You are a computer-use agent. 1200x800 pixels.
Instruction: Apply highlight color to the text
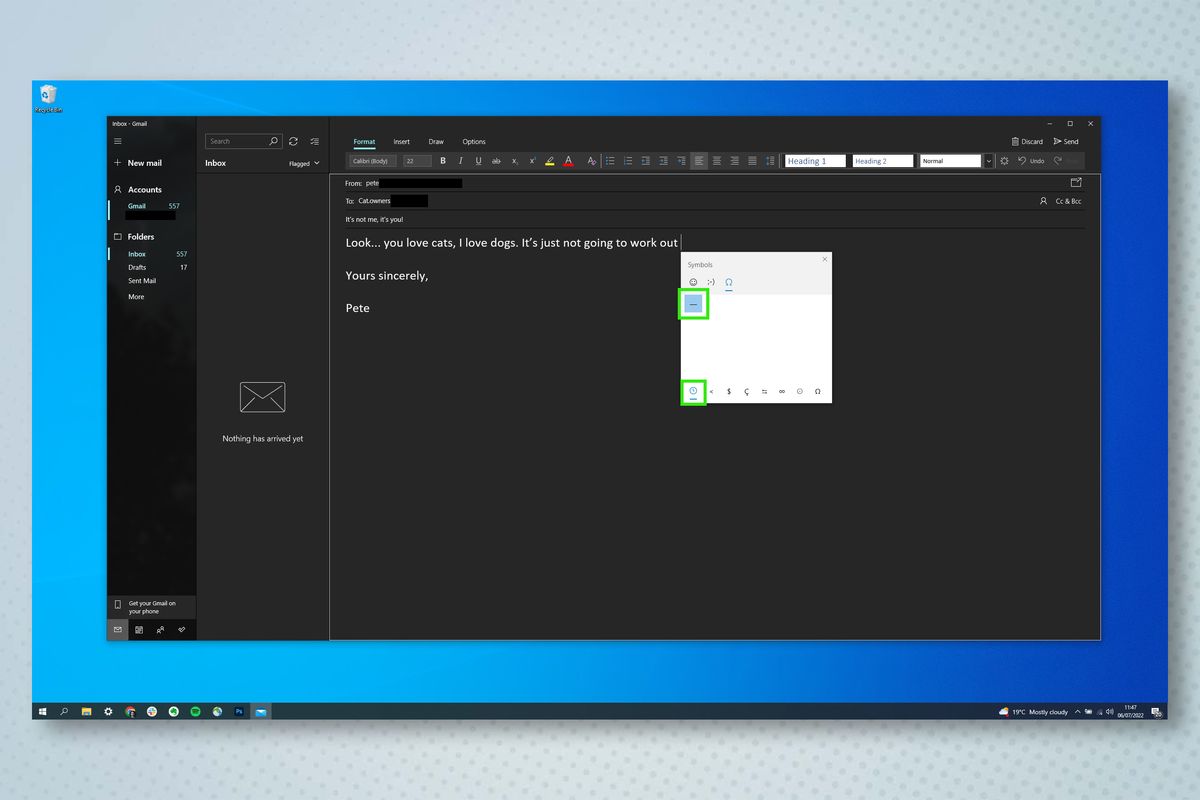tap(549, 160)
